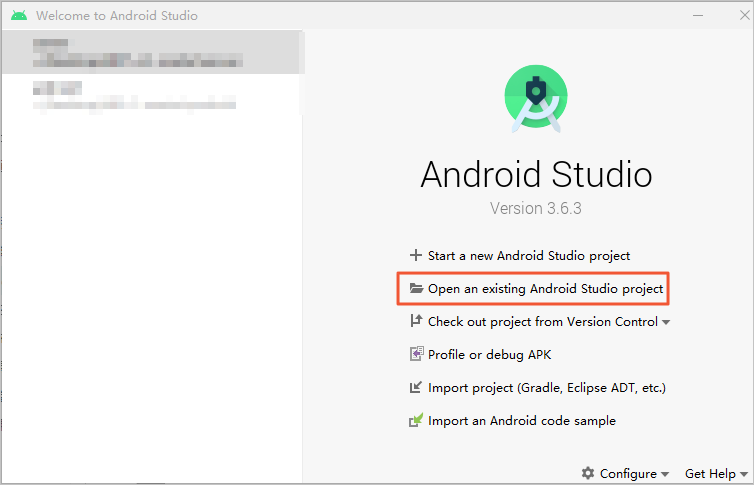Click the Import project arrow icon

point(415,386)
